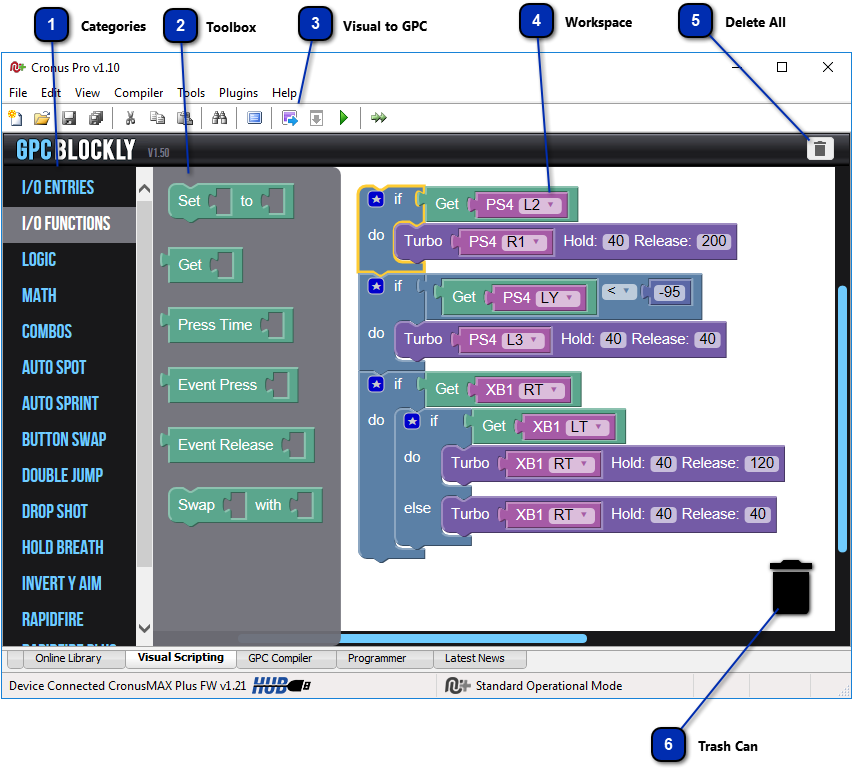Image resolution: width=852 pixels, height=768 pixels.
Task: Click star icon on the PS4 LY if block
Action: point(375,286)
